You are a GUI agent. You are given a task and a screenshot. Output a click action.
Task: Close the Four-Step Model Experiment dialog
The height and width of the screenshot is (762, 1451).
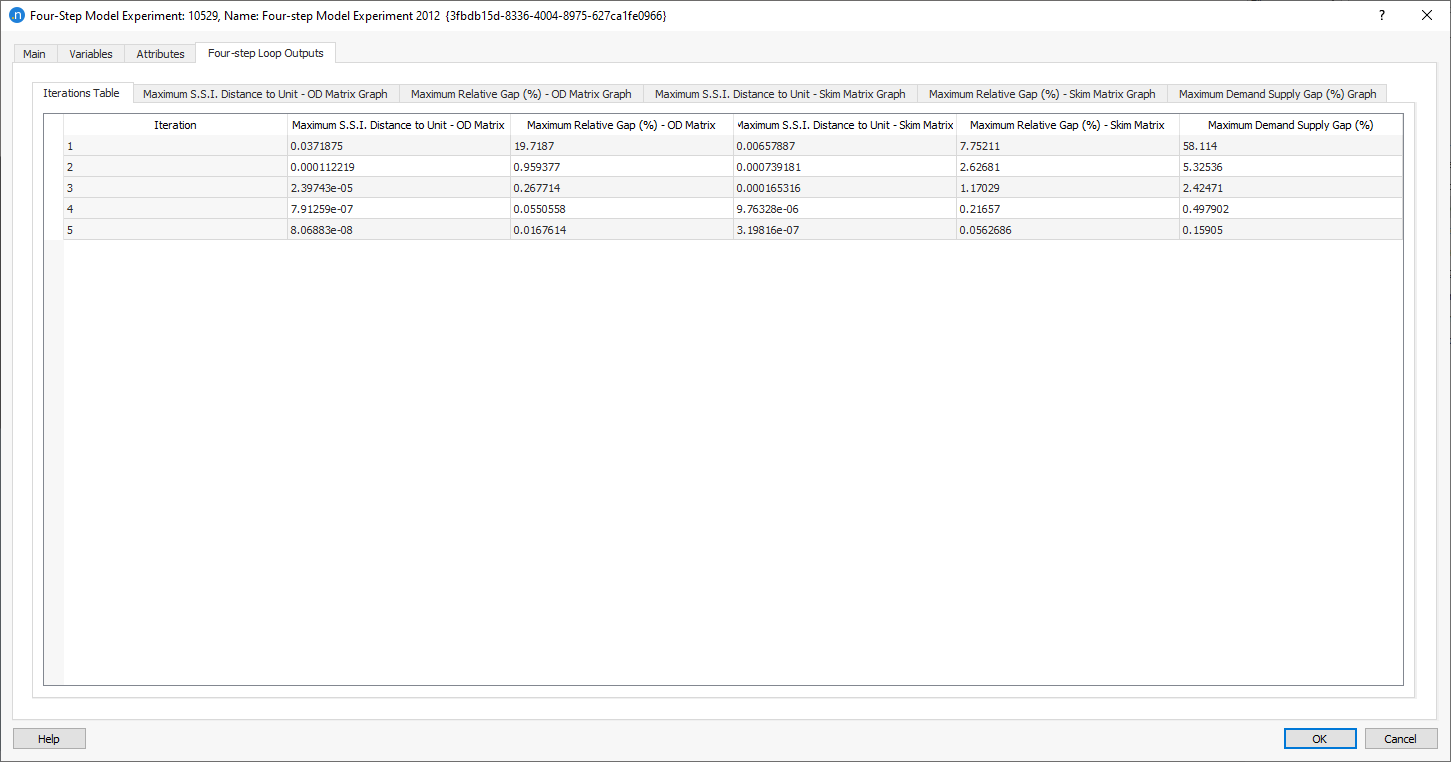click(x=1427, y=16)
